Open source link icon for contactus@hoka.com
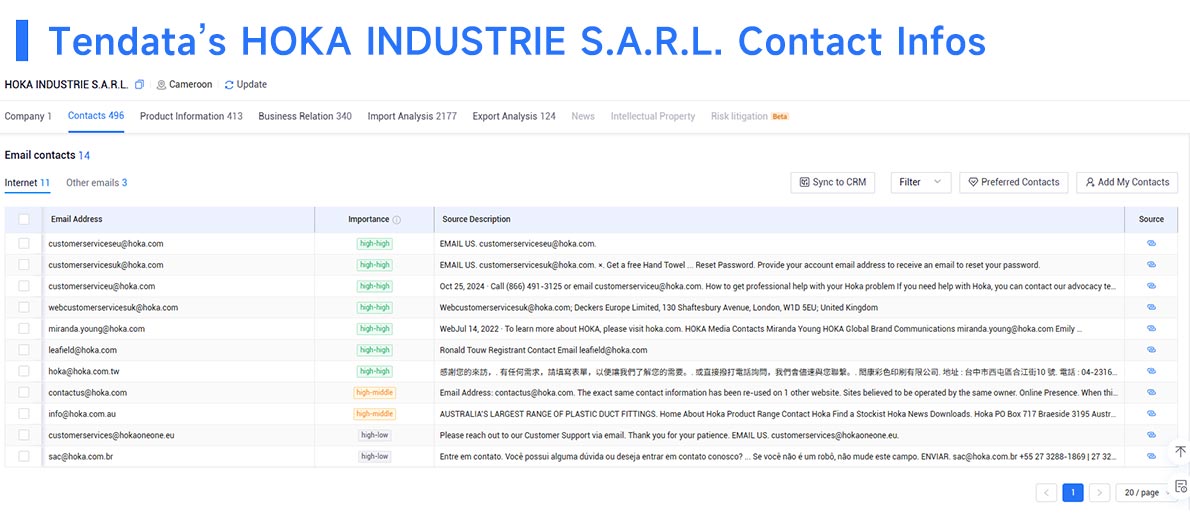 coord(1151,392)
